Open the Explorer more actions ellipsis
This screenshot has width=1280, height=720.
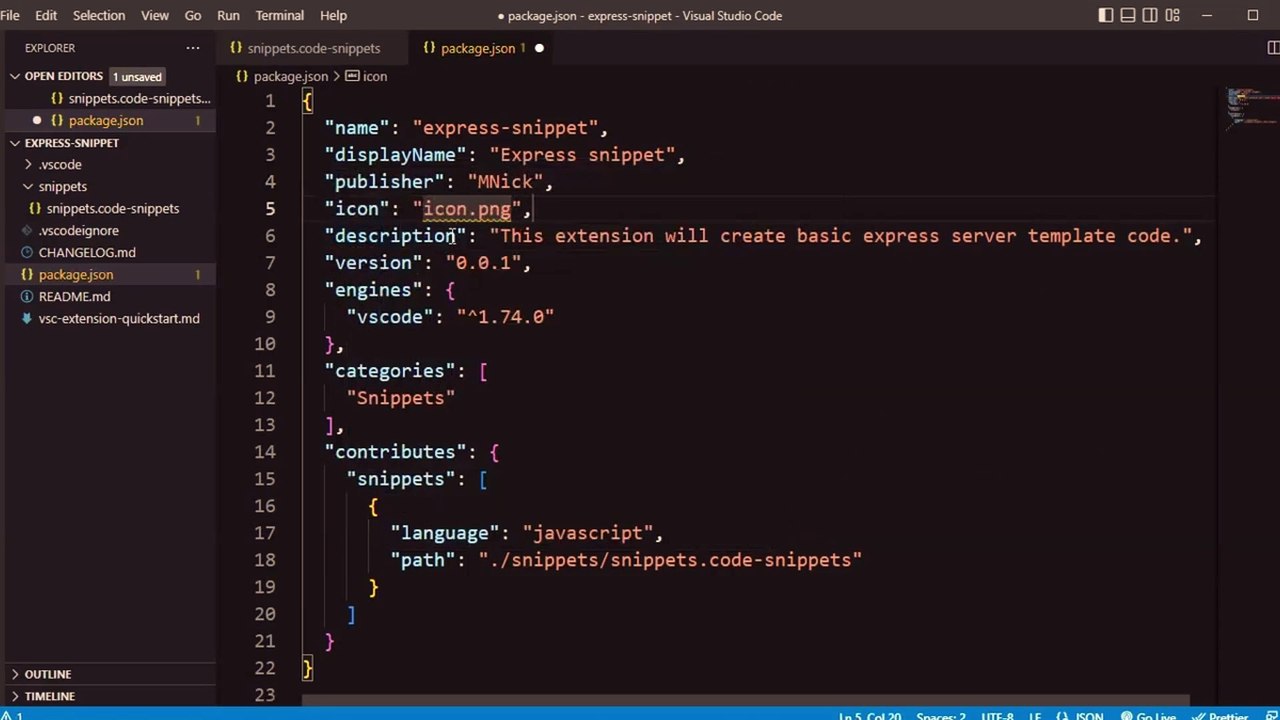[x=193, y=48]
